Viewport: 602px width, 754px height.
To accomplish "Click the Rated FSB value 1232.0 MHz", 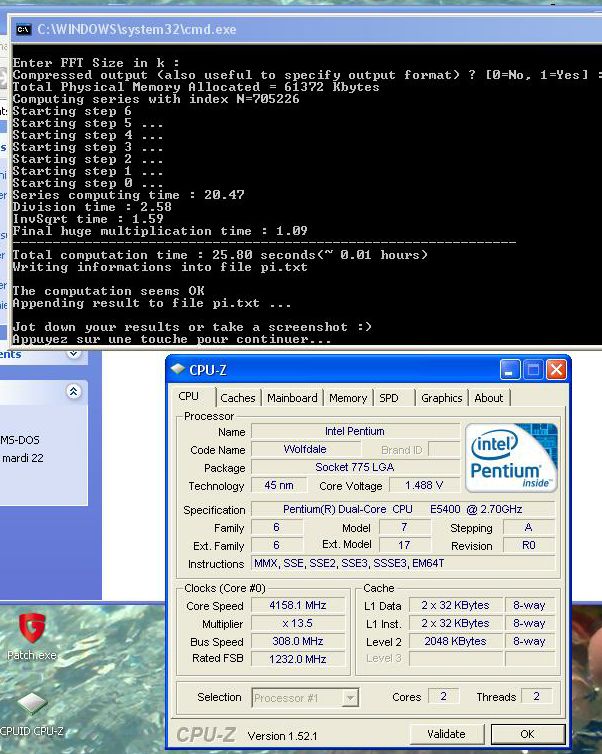I will click(298, 659).
